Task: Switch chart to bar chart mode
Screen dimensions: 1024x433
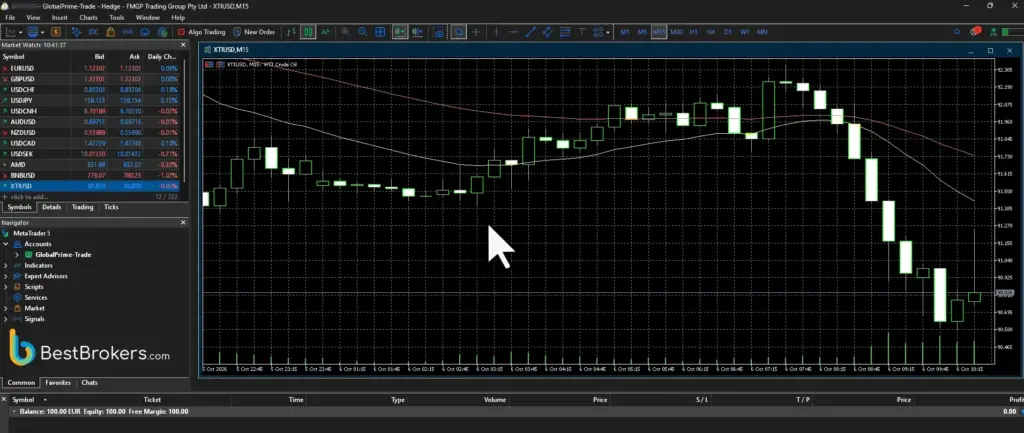Action: pos(291,32)
